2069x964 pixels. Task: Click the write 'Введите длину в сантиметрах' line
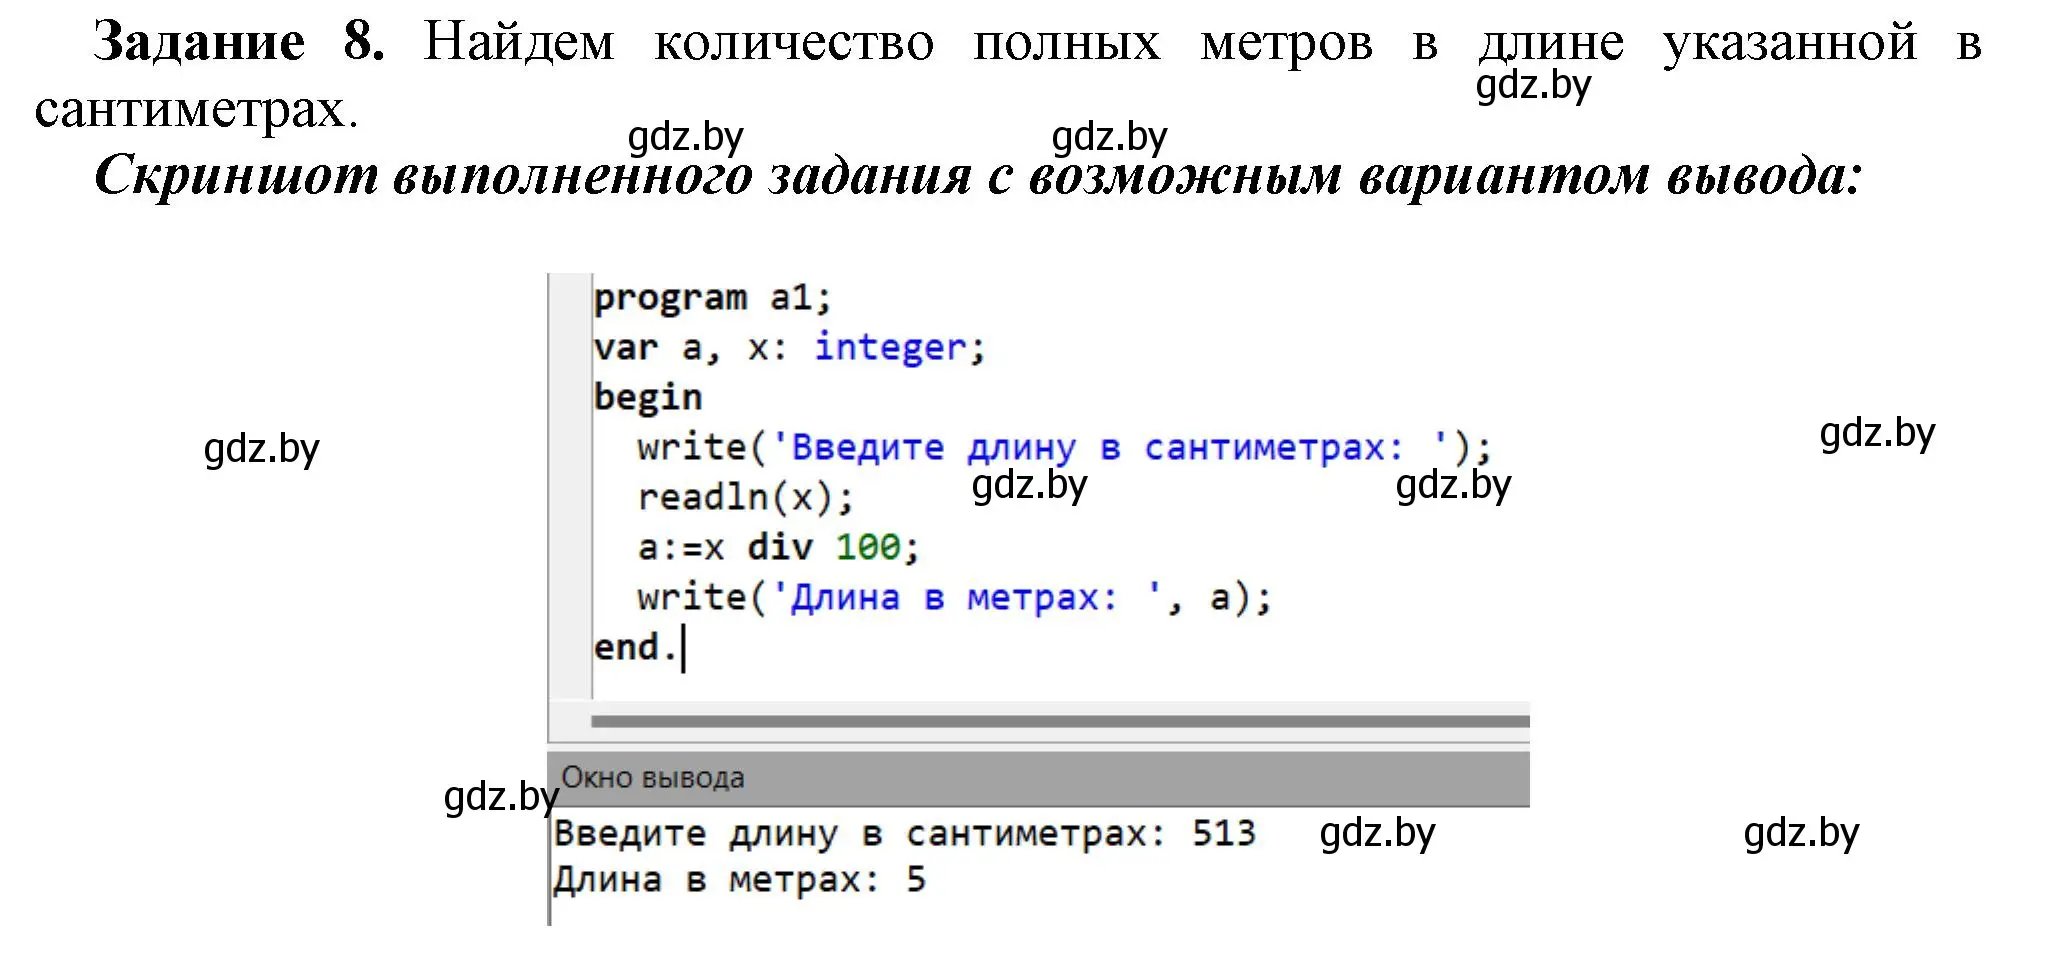pyautogui.click(x=1064, y=448)
